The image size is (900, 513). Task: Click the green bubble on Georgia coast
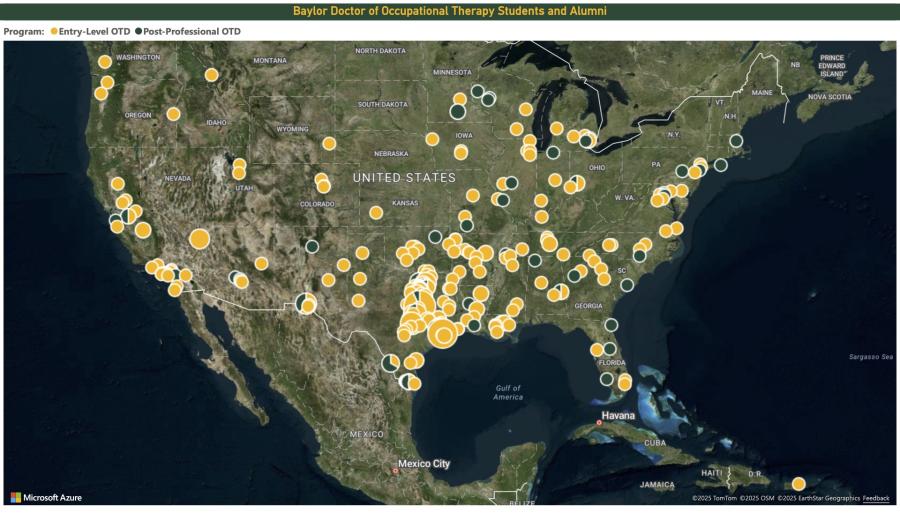click(627, 285)
